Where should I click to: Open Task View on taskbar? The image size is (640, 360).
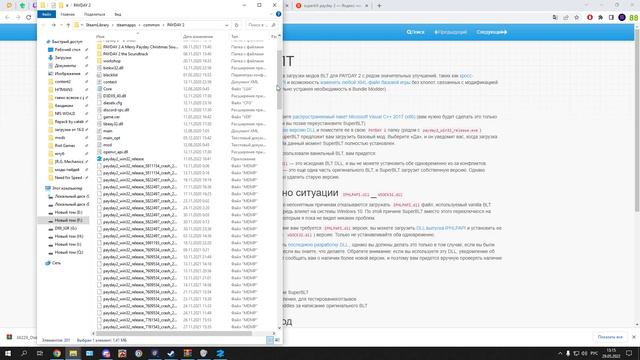40,353
